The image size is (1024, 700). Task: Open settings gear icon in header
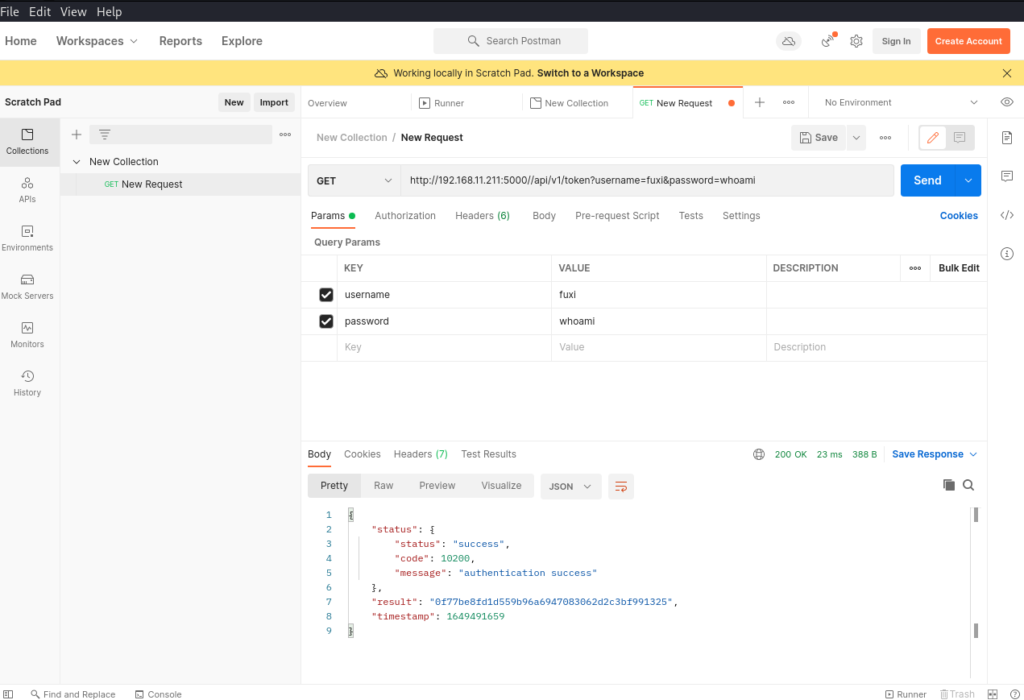tap(856, 41)
